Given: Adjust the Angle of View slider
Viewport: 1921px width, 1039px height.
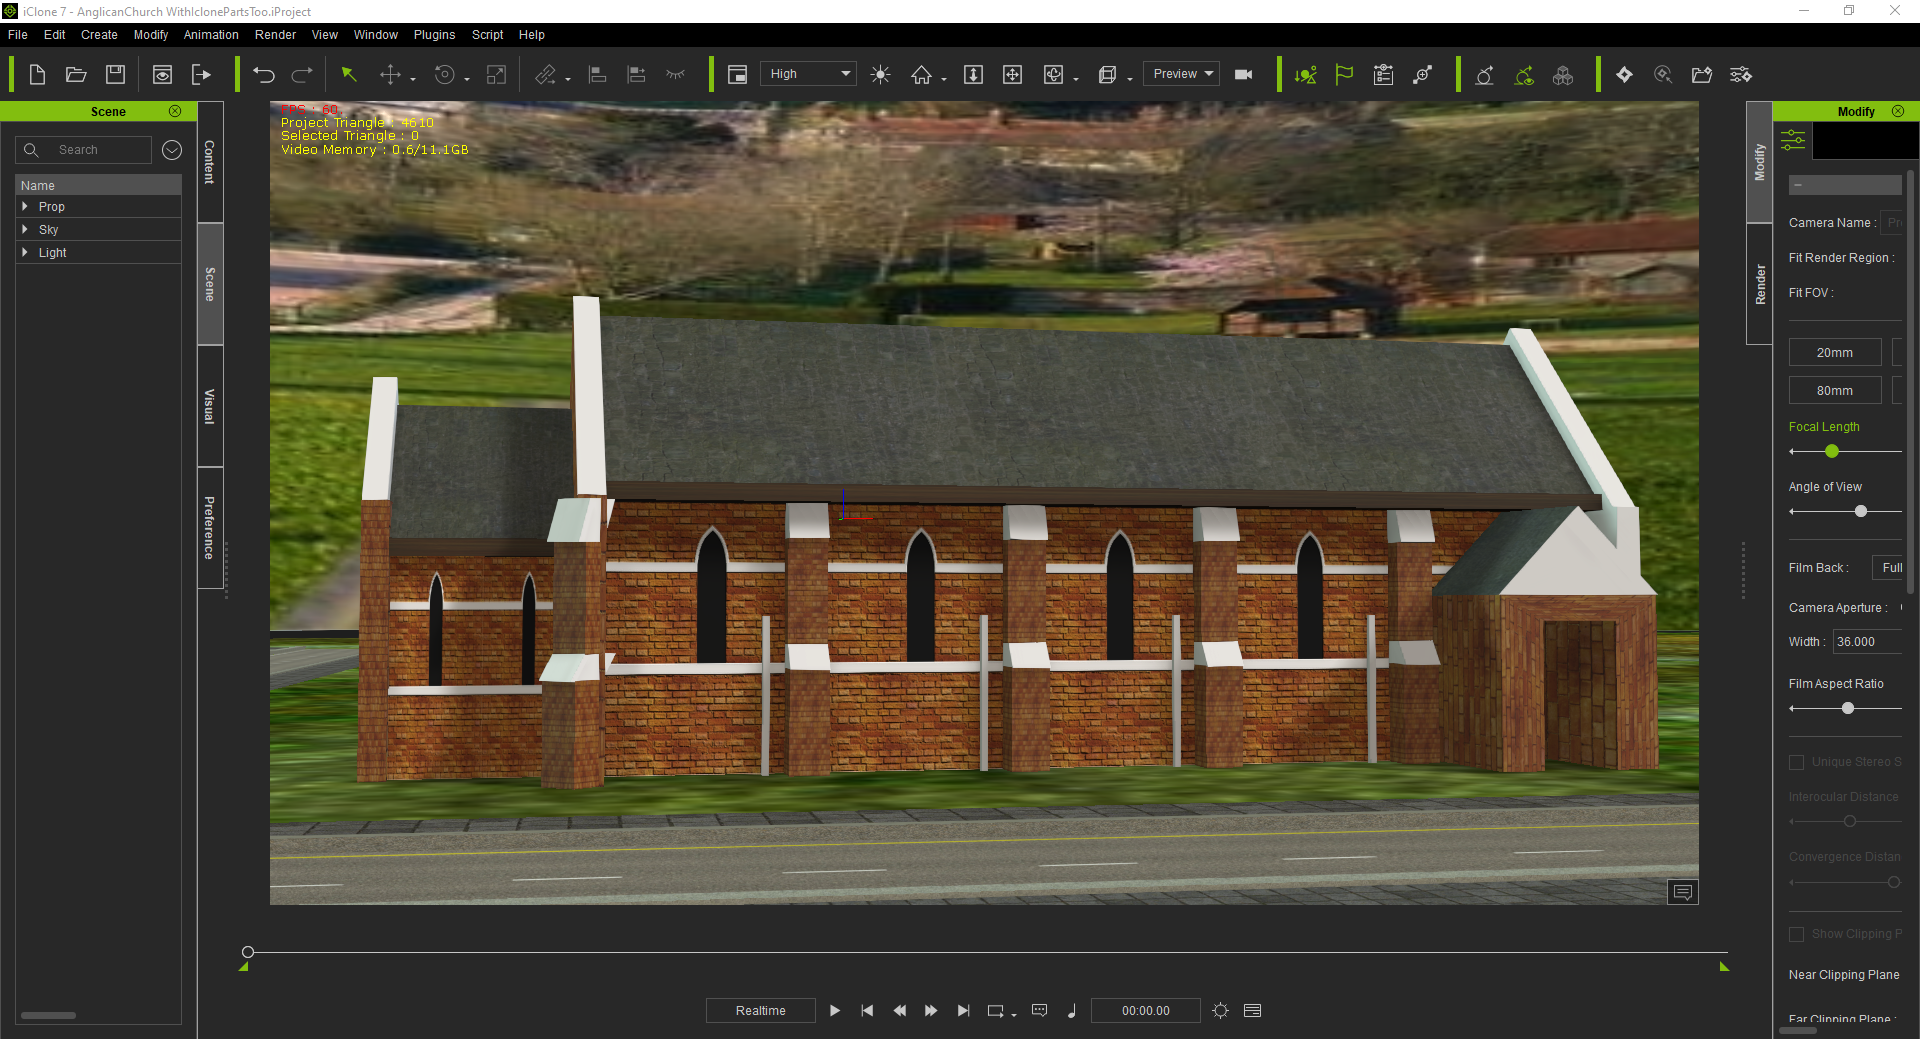Looking at the screenshot, I should (1861, 512).
